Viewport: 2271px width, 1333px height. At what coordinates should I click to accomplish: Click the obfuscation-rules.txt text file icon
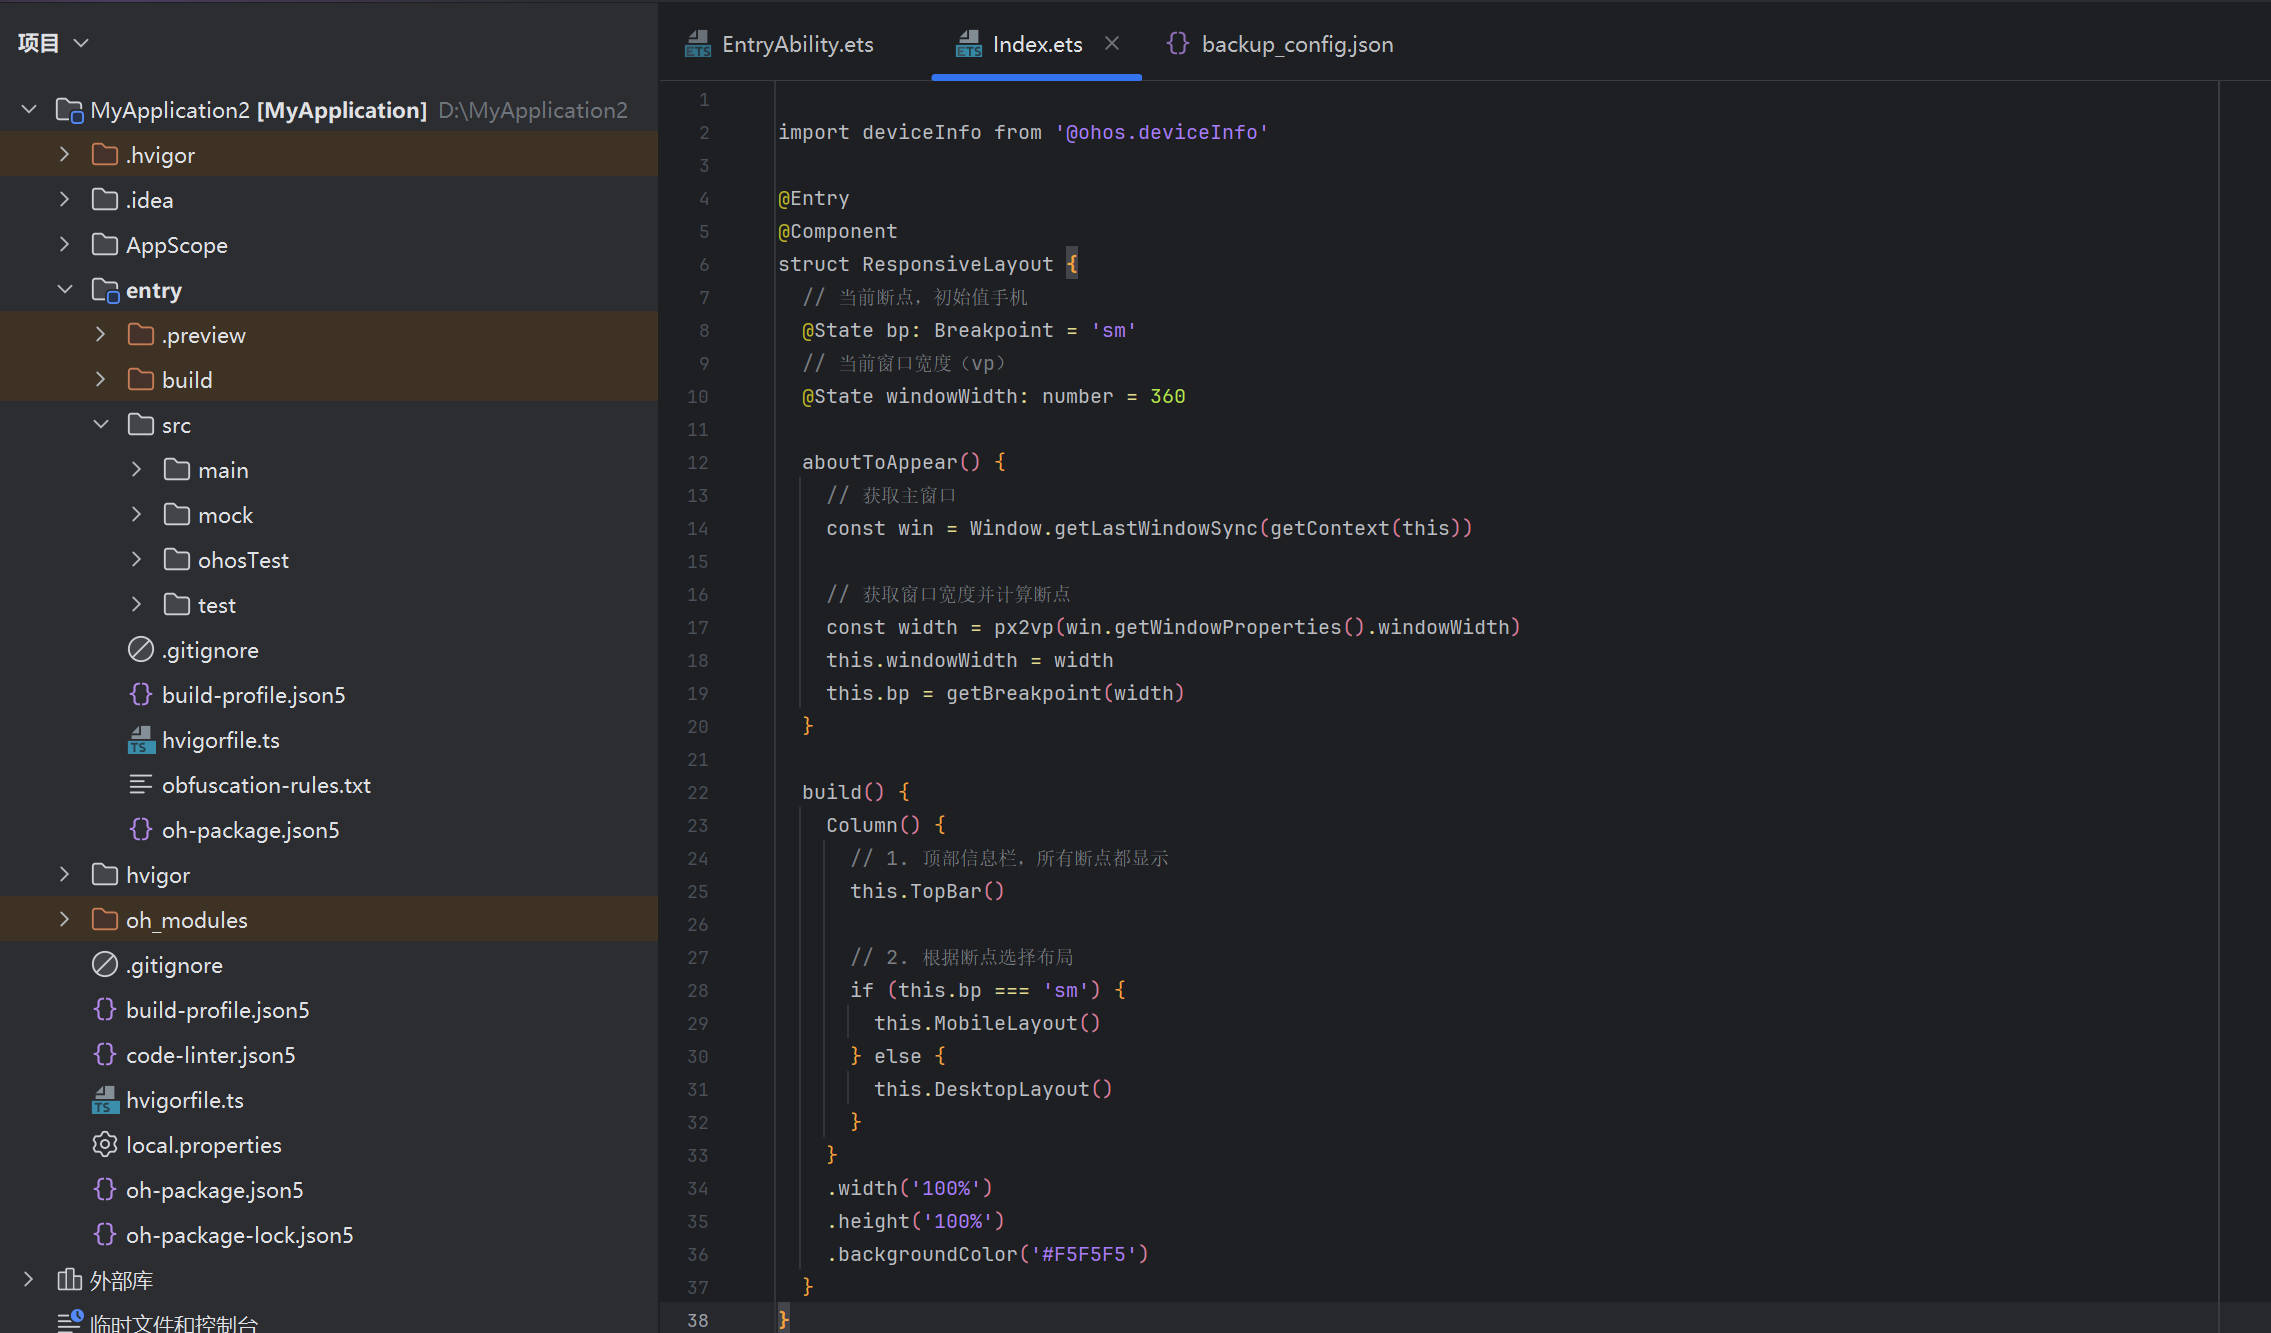pos(141,784)
